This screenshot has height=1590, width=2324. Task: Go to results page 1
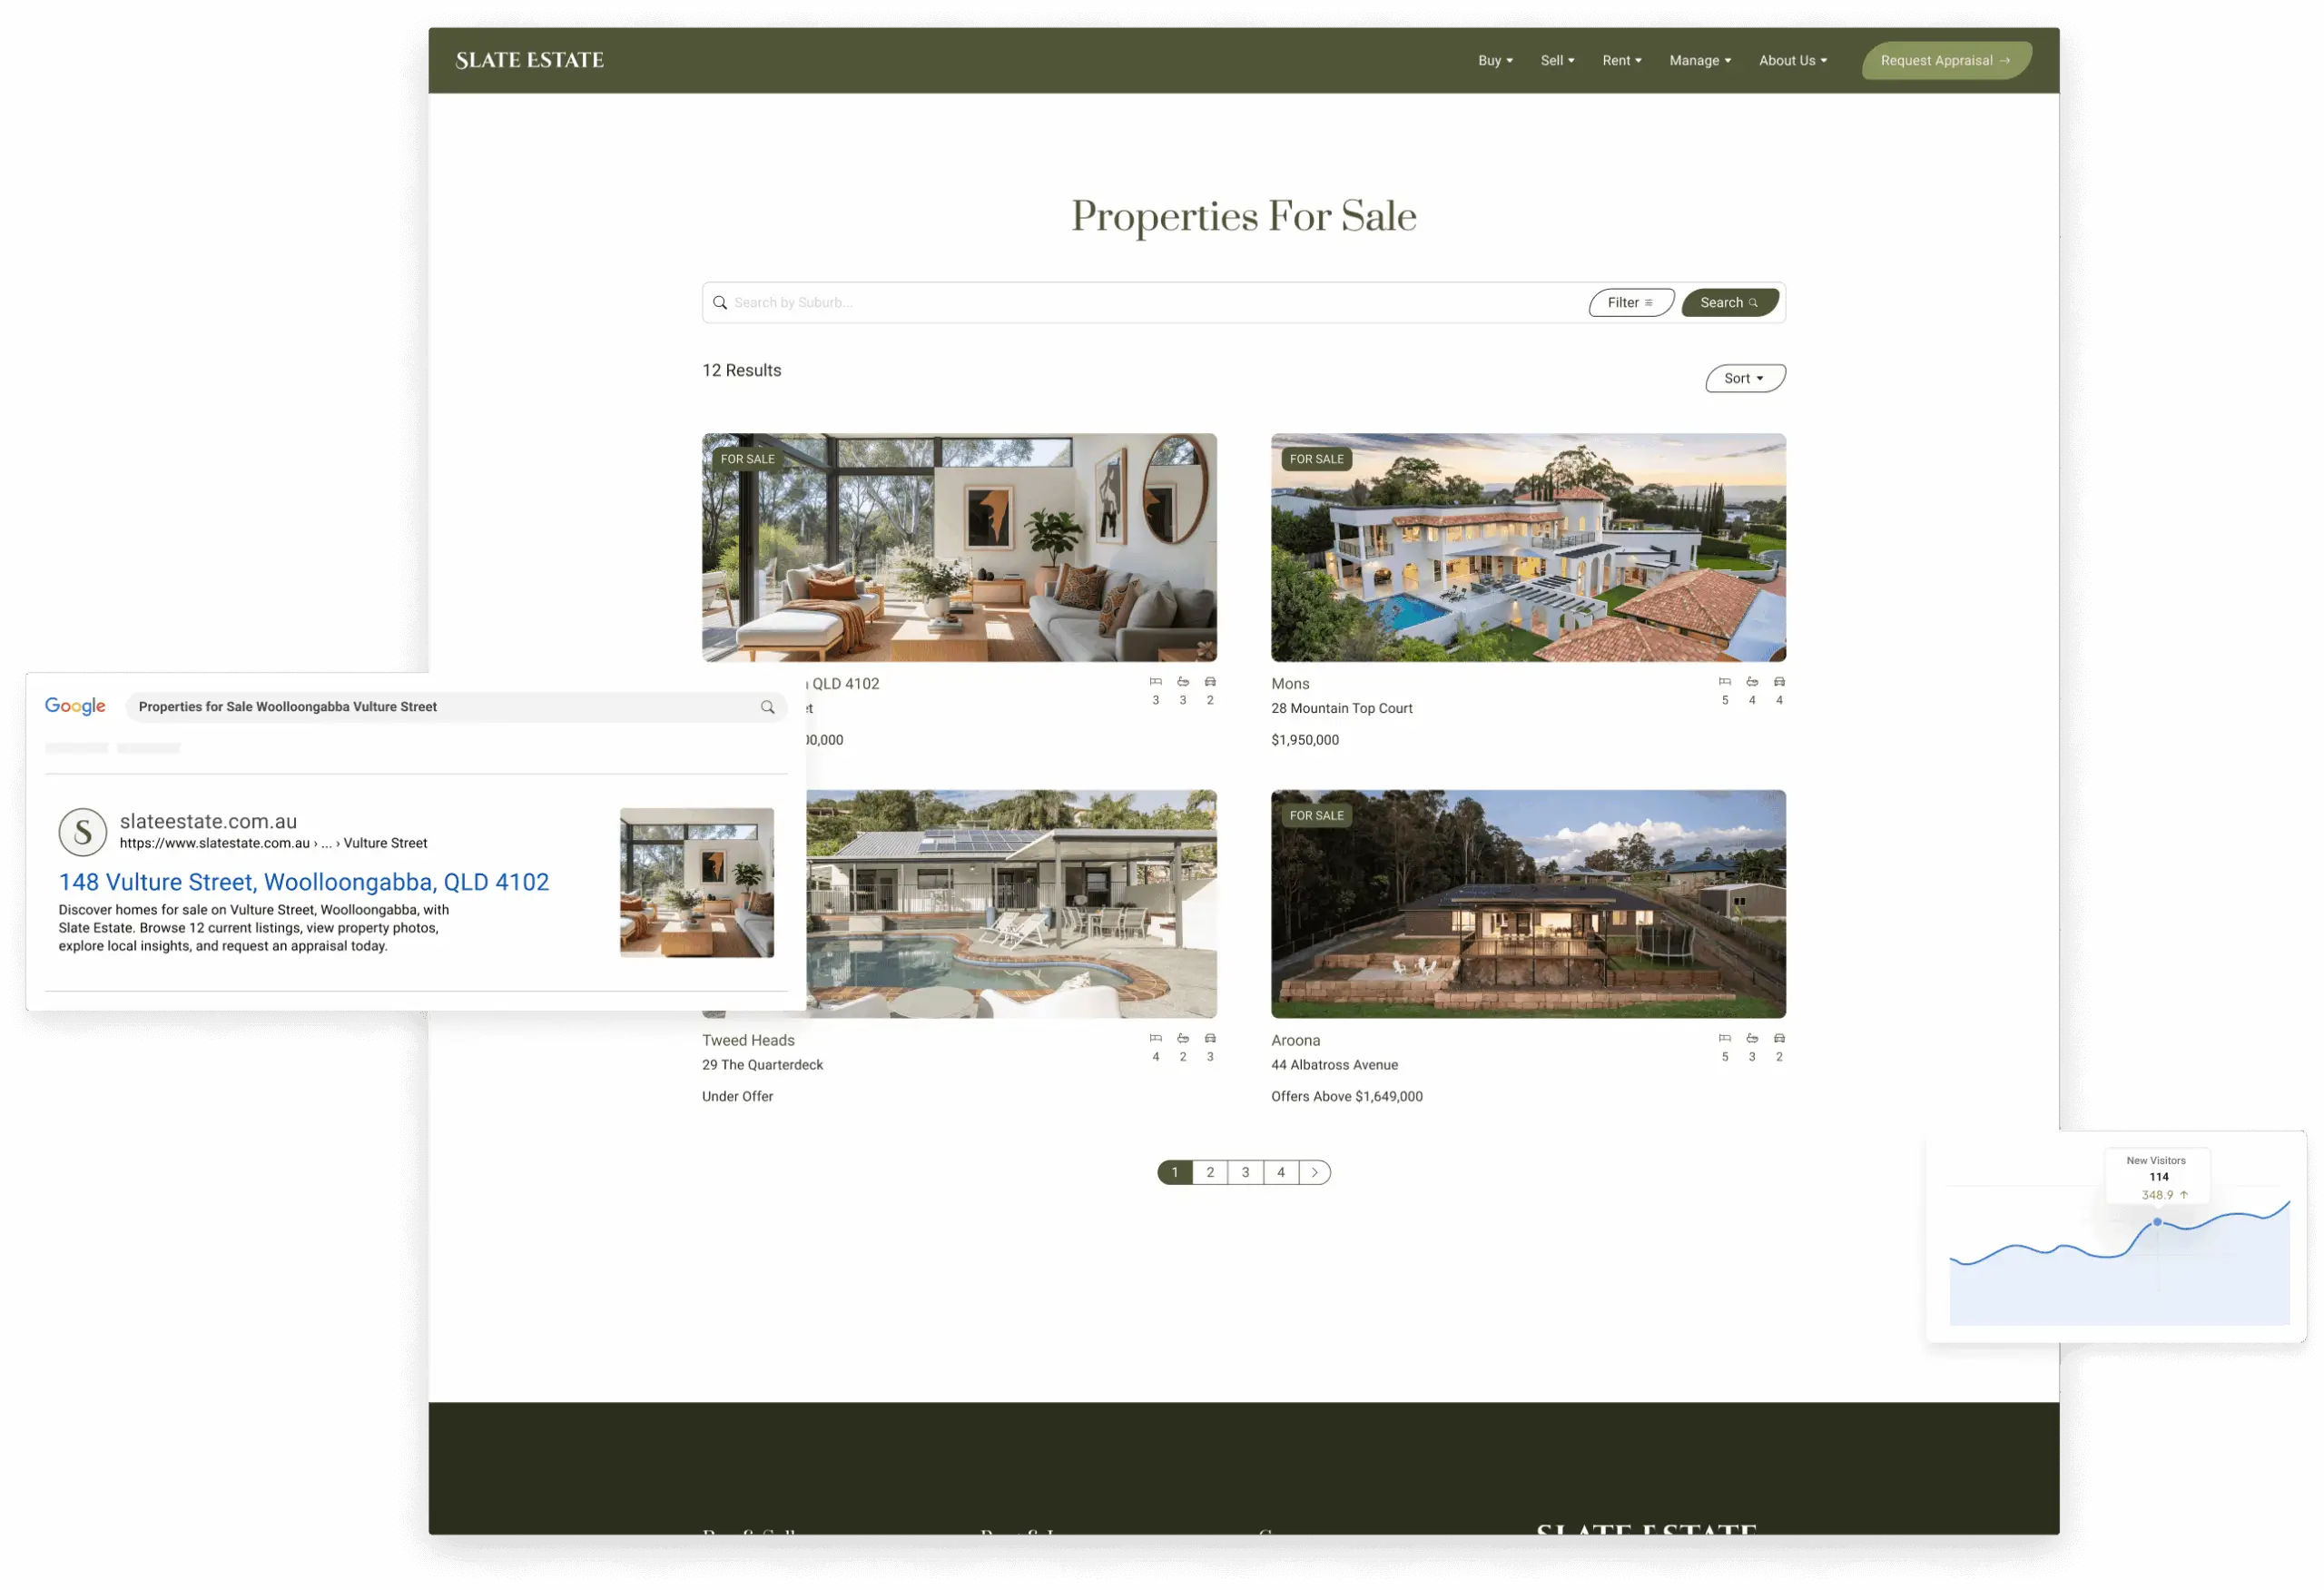click(x=1175, y=1173)
